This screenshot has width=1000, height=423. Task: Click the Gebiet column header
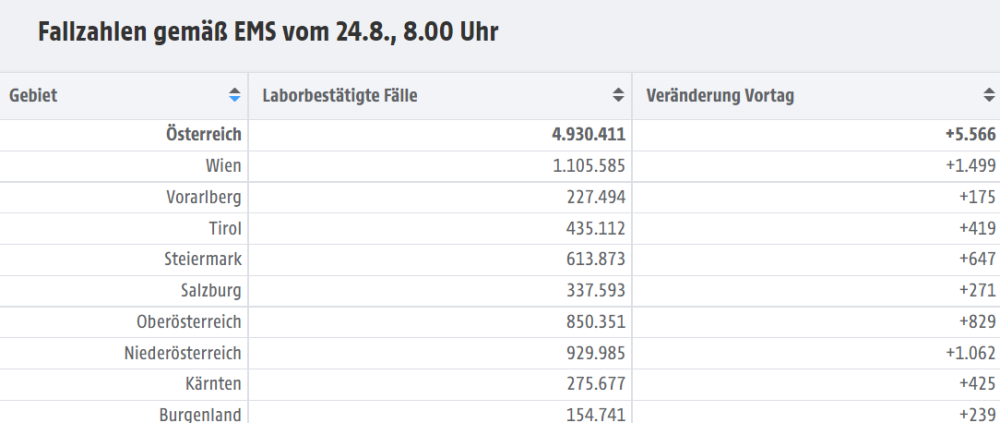[124, 96]
